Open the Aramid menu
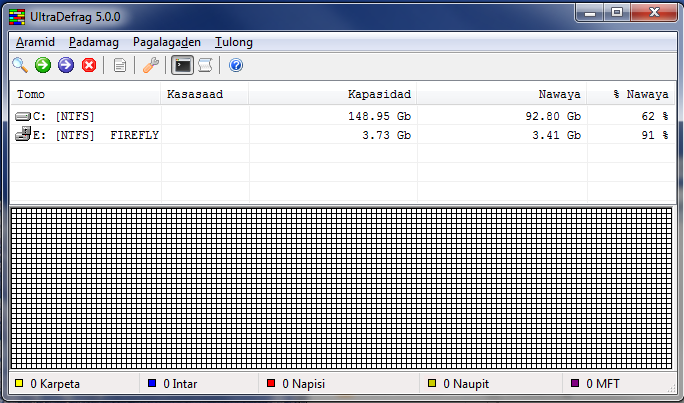Viewport: 684px width, 403px height. click(35, 42)
